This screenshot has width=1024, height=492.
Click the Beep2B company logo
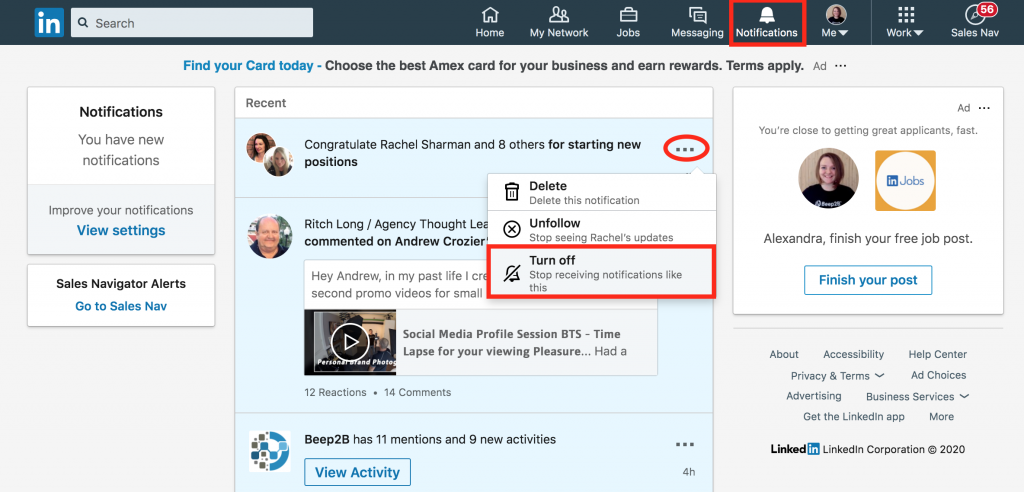tap(270, 451)
